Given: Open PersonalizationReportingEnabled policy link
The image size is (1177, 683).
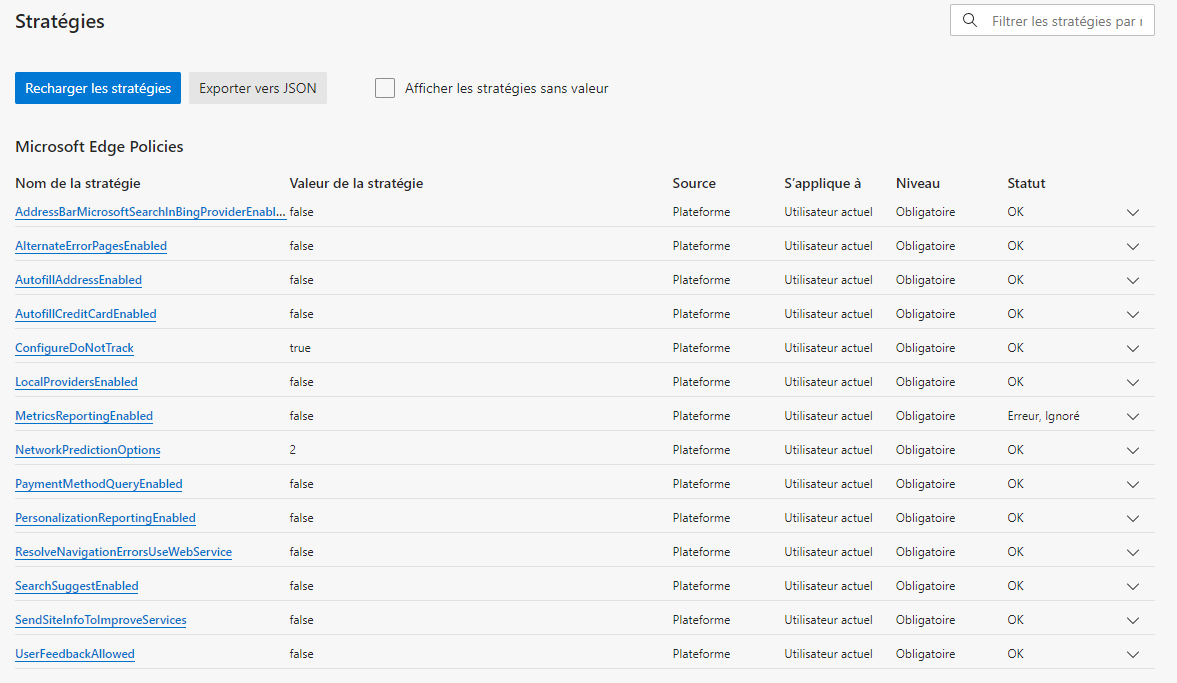Looking at the screenshot, I should [105, 518].
